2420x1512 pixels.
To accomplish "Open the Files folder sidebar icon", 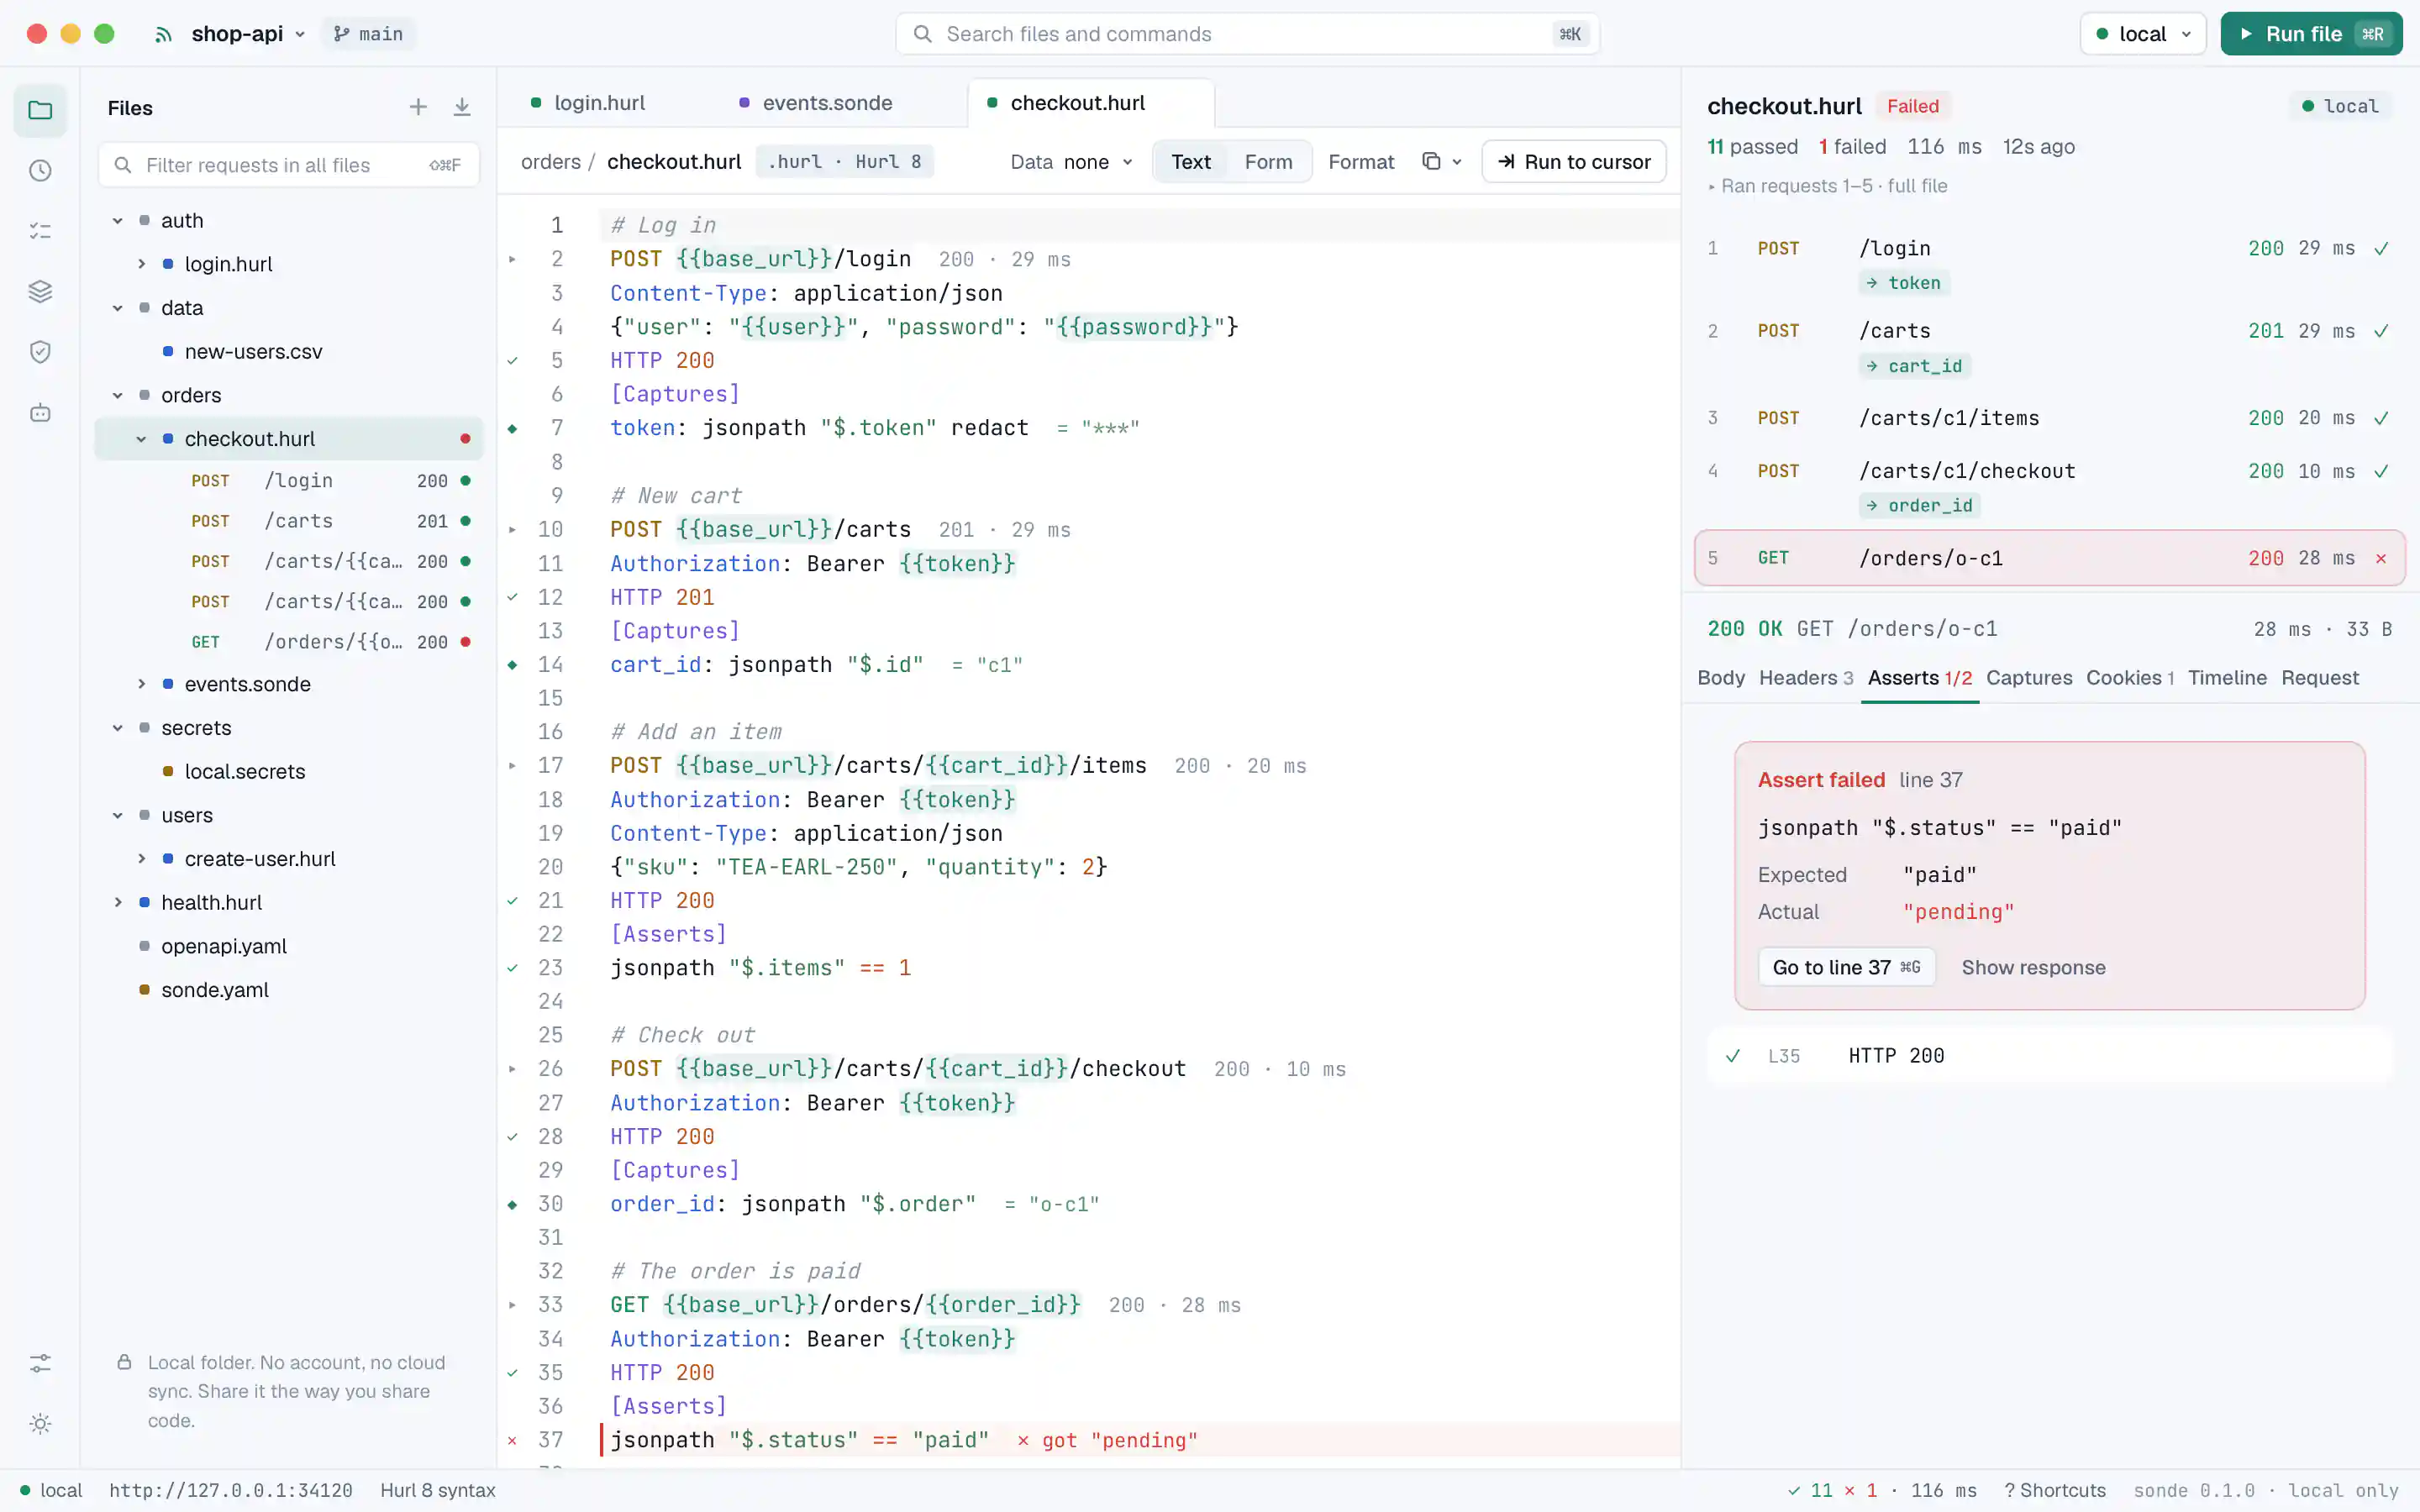I will coord(40,110).
